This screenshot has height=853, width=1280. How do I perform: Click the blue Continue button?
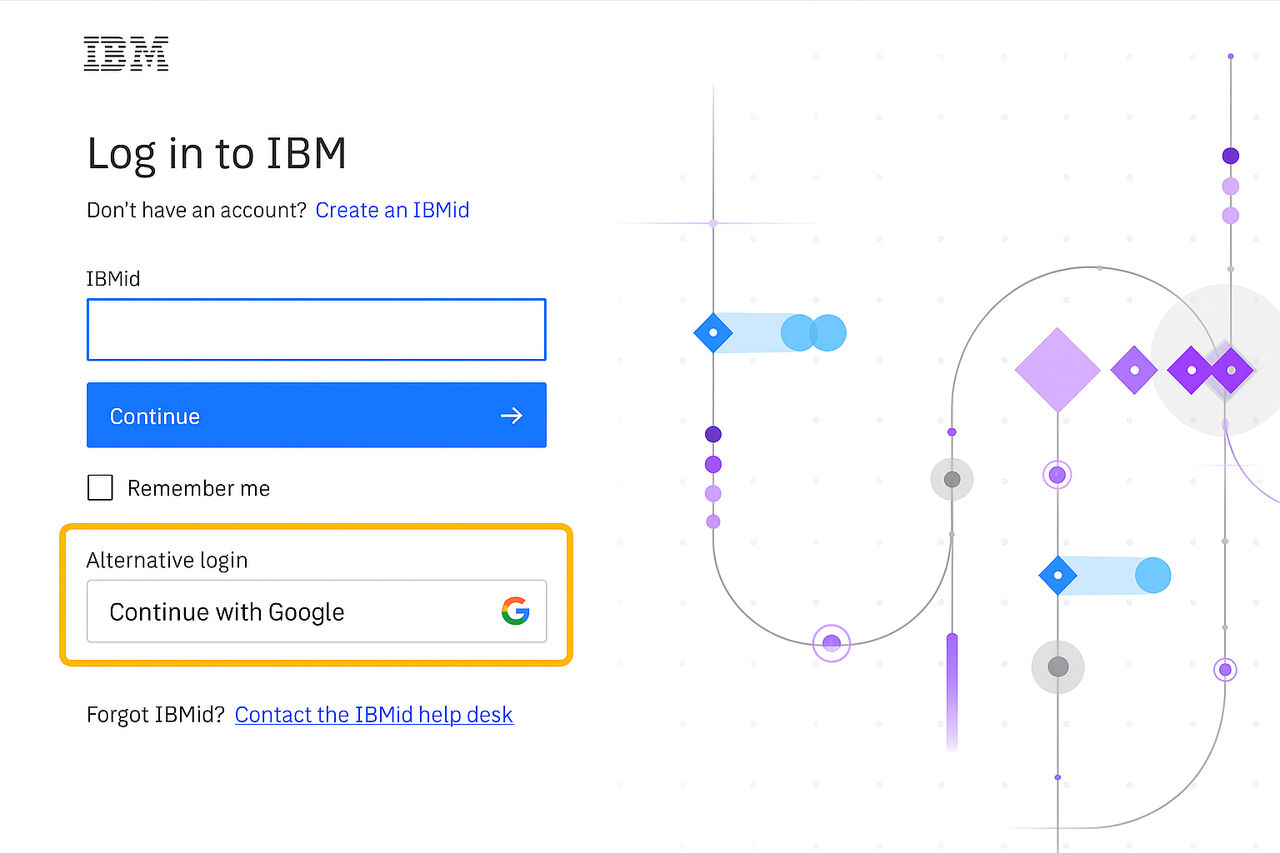[316, 415]
